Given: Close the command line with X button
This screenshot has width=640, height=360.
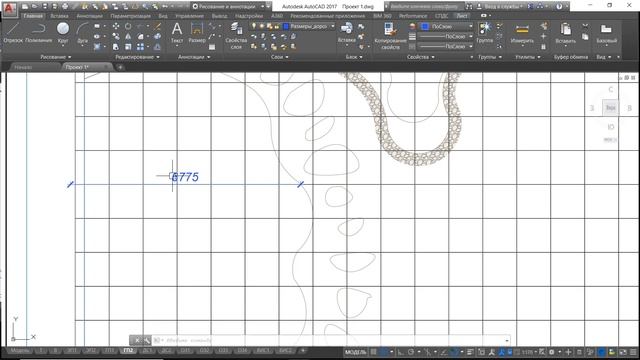Looking at the screenshot, I should pyautogui.click(x=137, y=340).
